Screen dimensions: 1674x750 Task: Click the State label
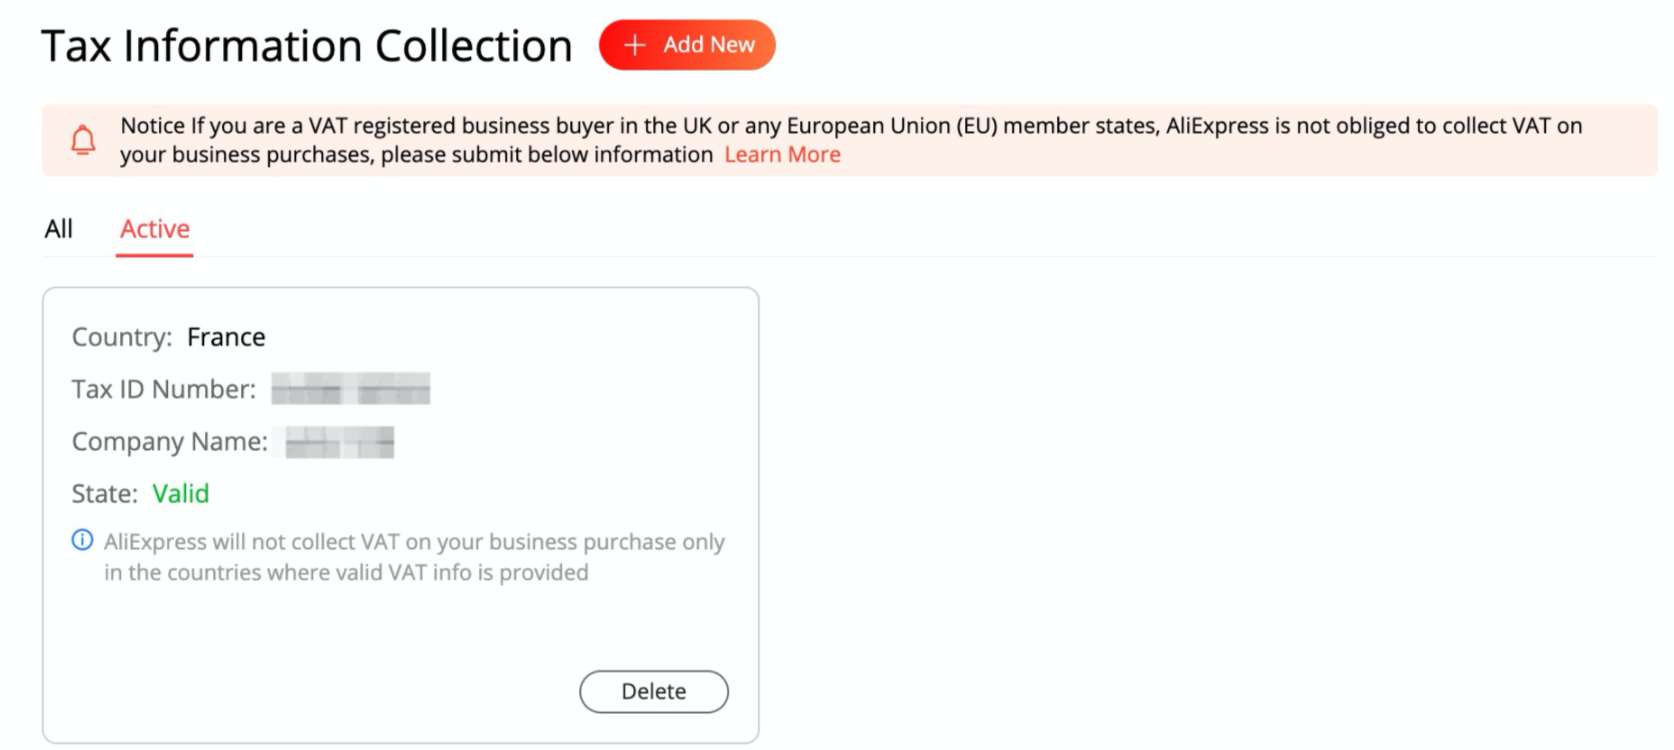(105, 494)
